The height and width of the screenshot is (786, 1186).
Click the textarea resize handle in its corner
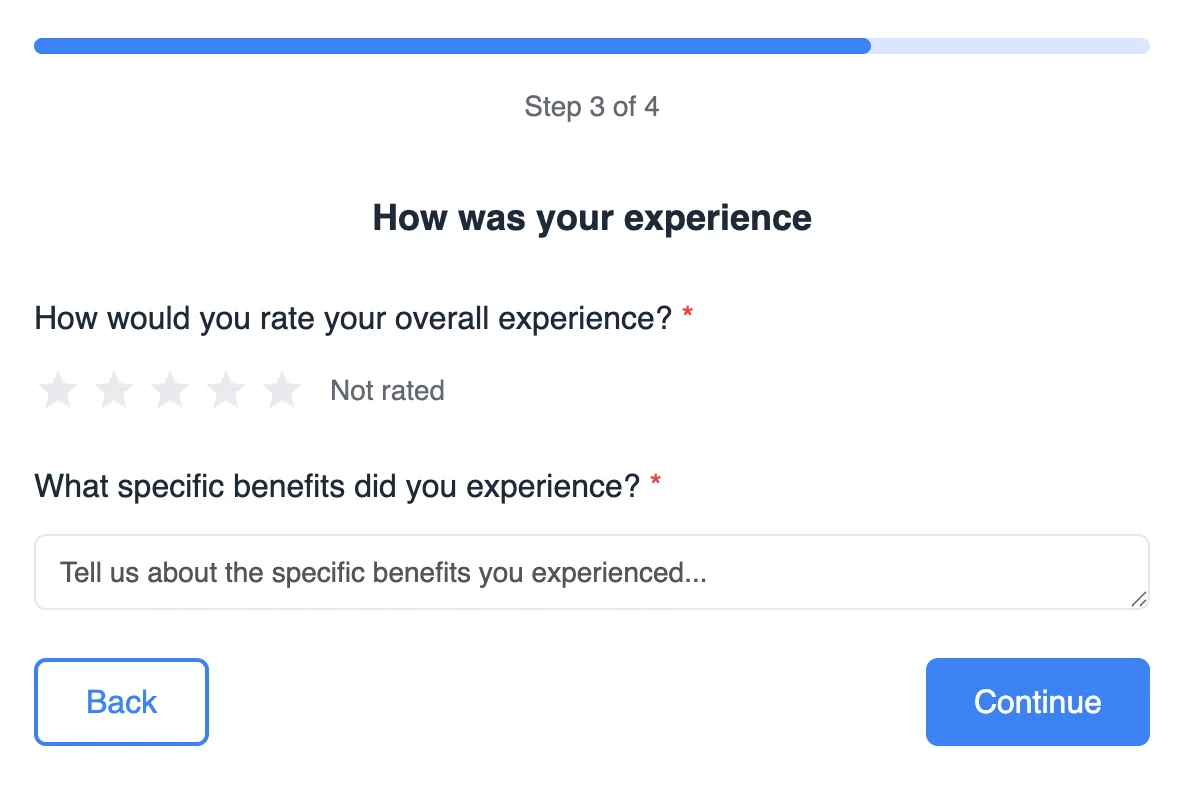pyautogui.click(x=1139, y=598)
